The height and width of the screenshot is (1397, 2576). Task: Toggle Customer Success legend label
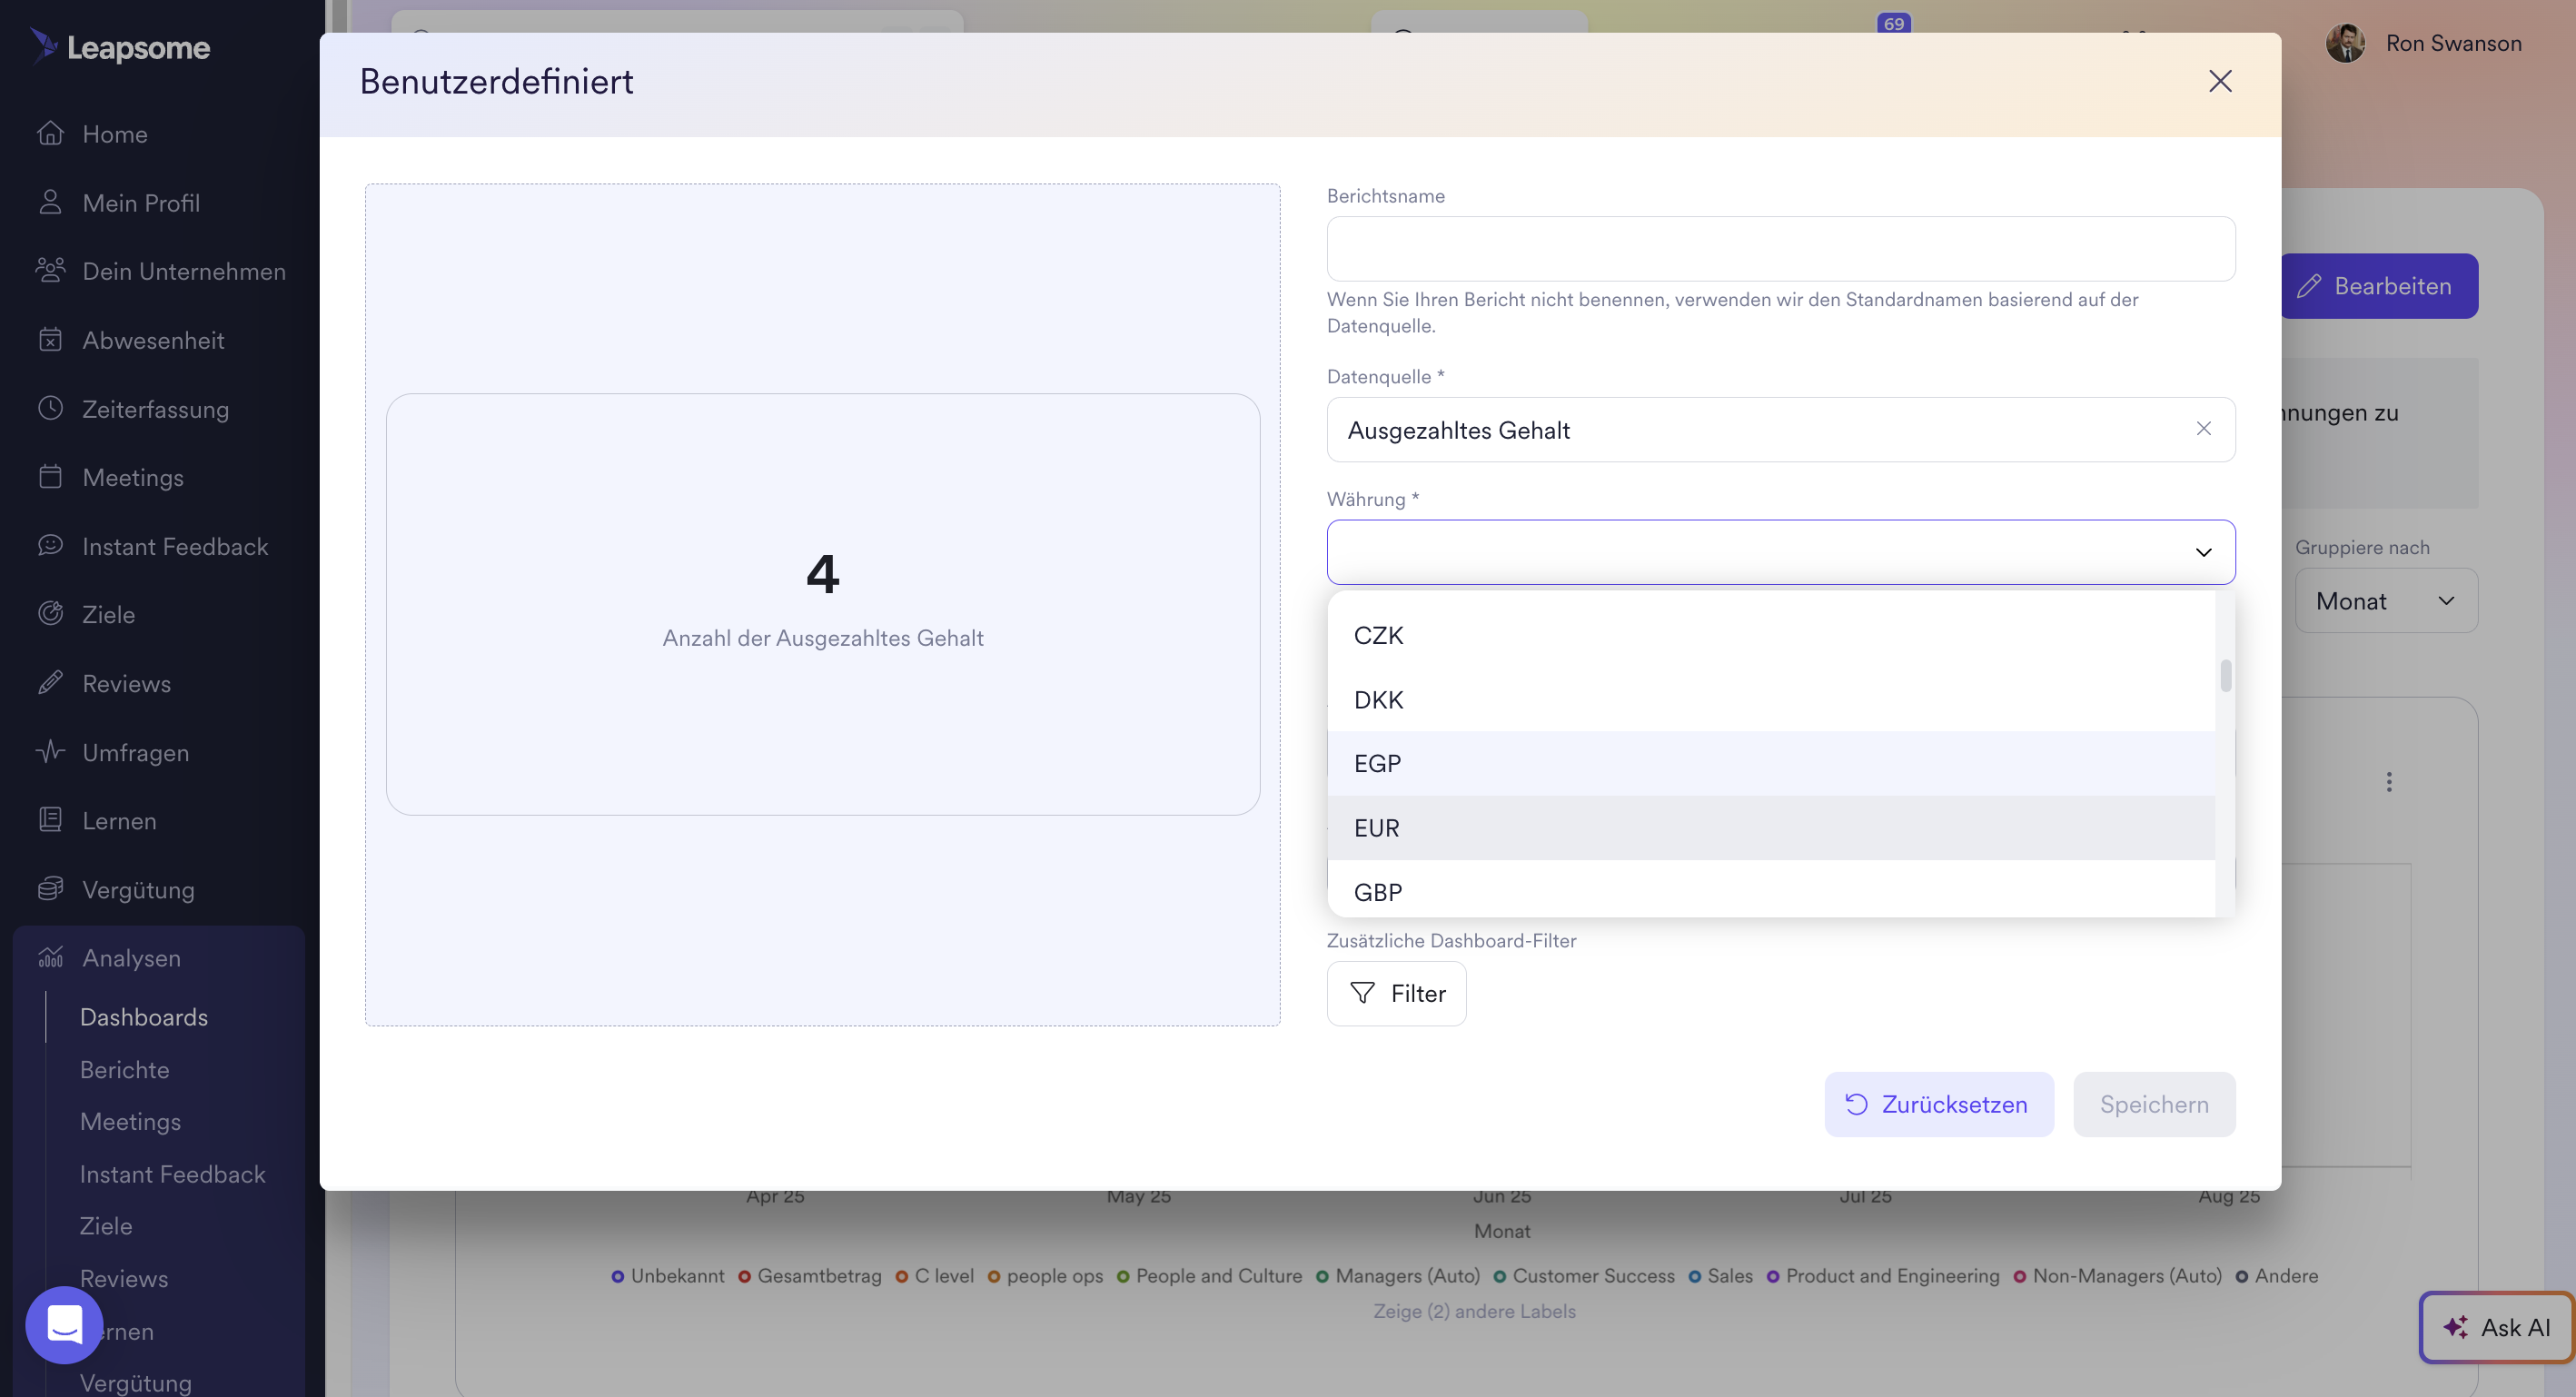(x=1583, y=1275)
